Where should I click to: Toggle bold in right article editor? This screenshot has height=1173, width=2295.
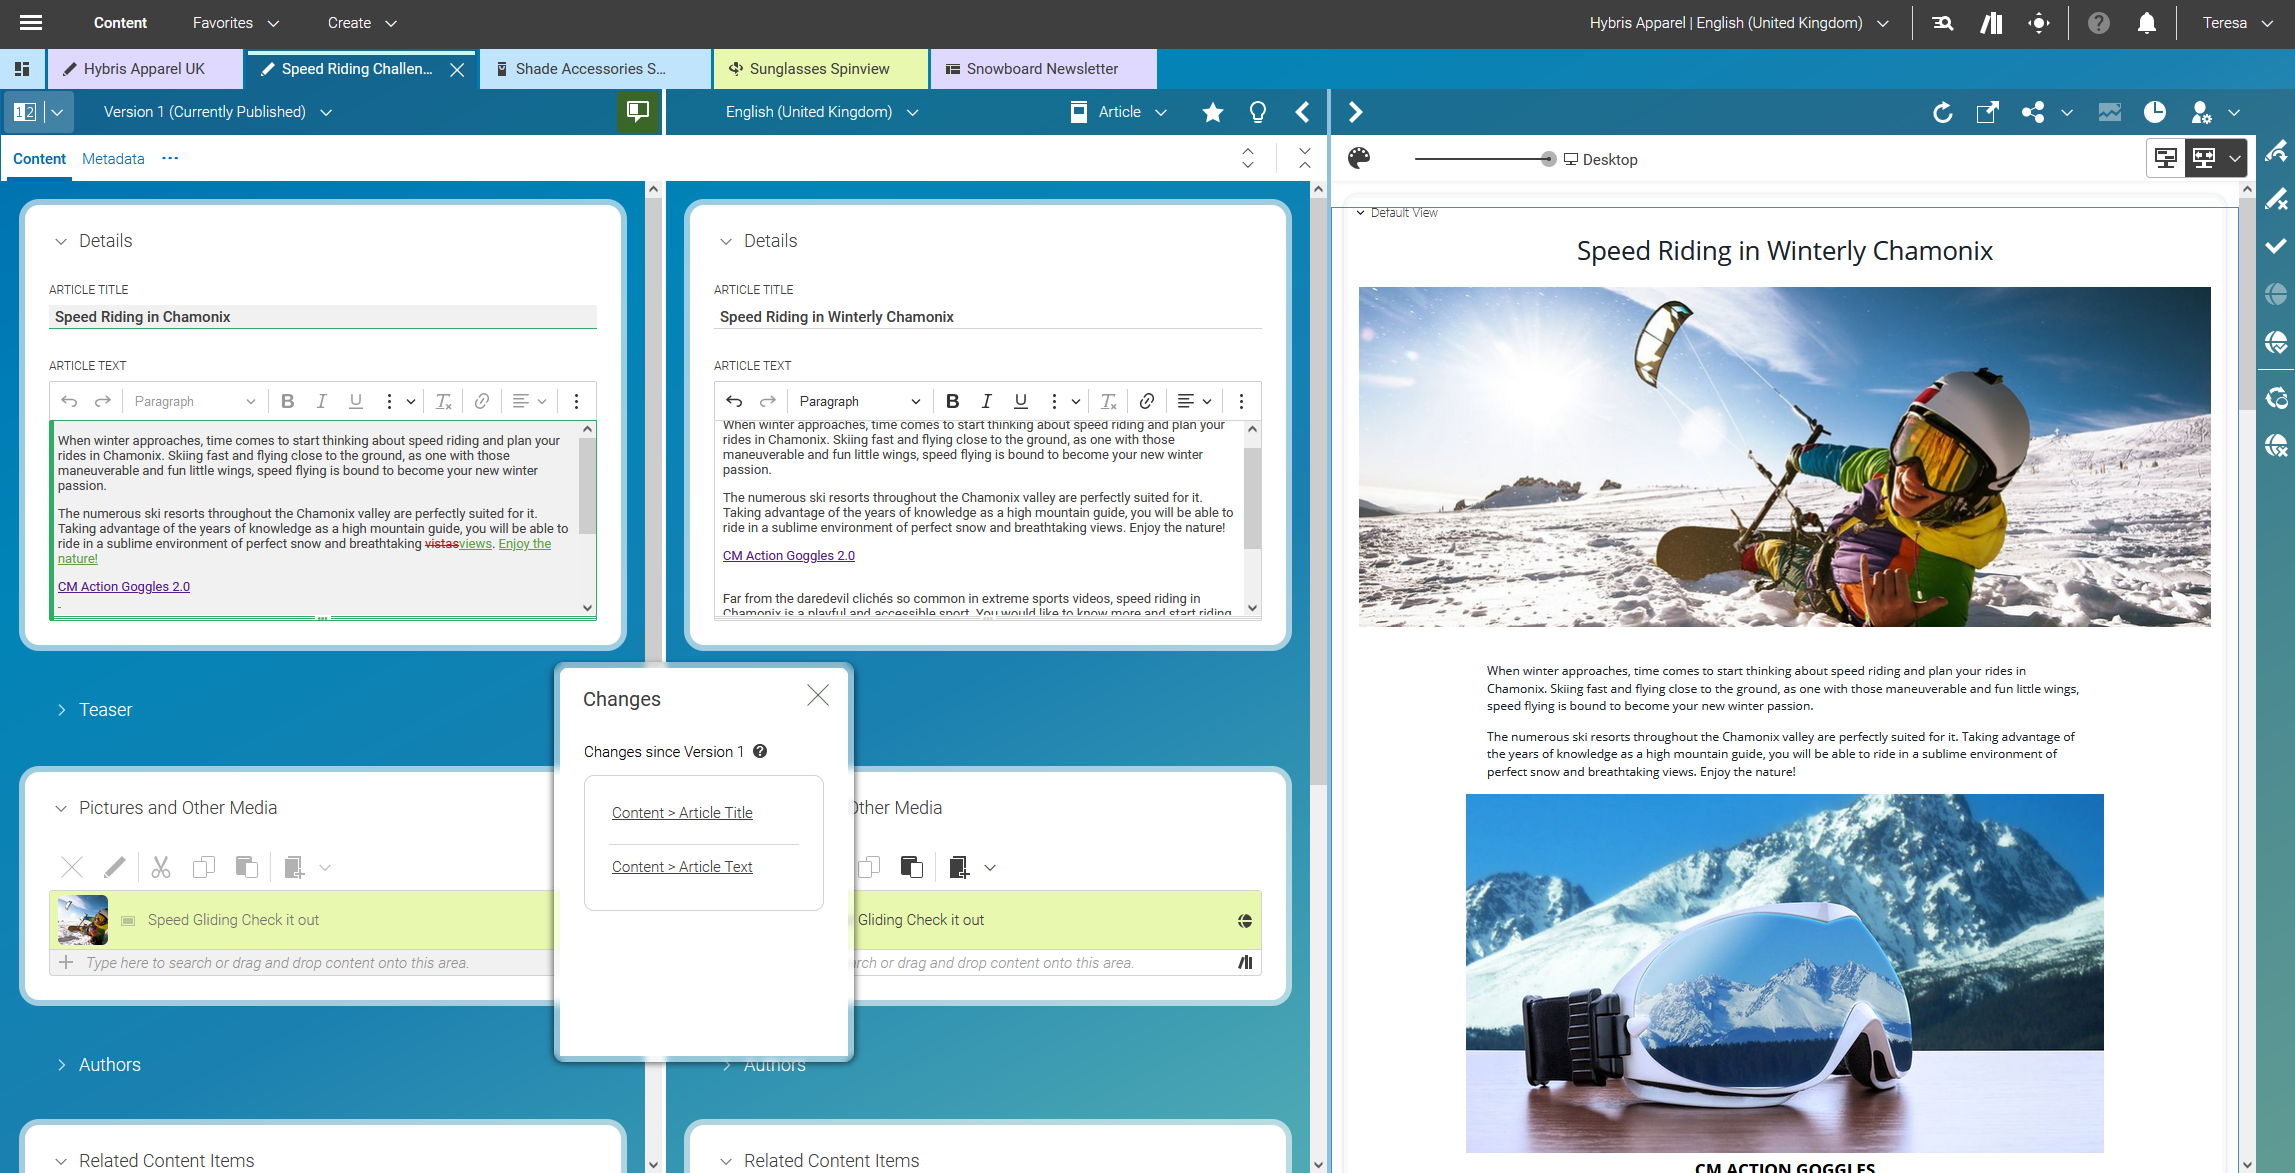click(952, 401)
